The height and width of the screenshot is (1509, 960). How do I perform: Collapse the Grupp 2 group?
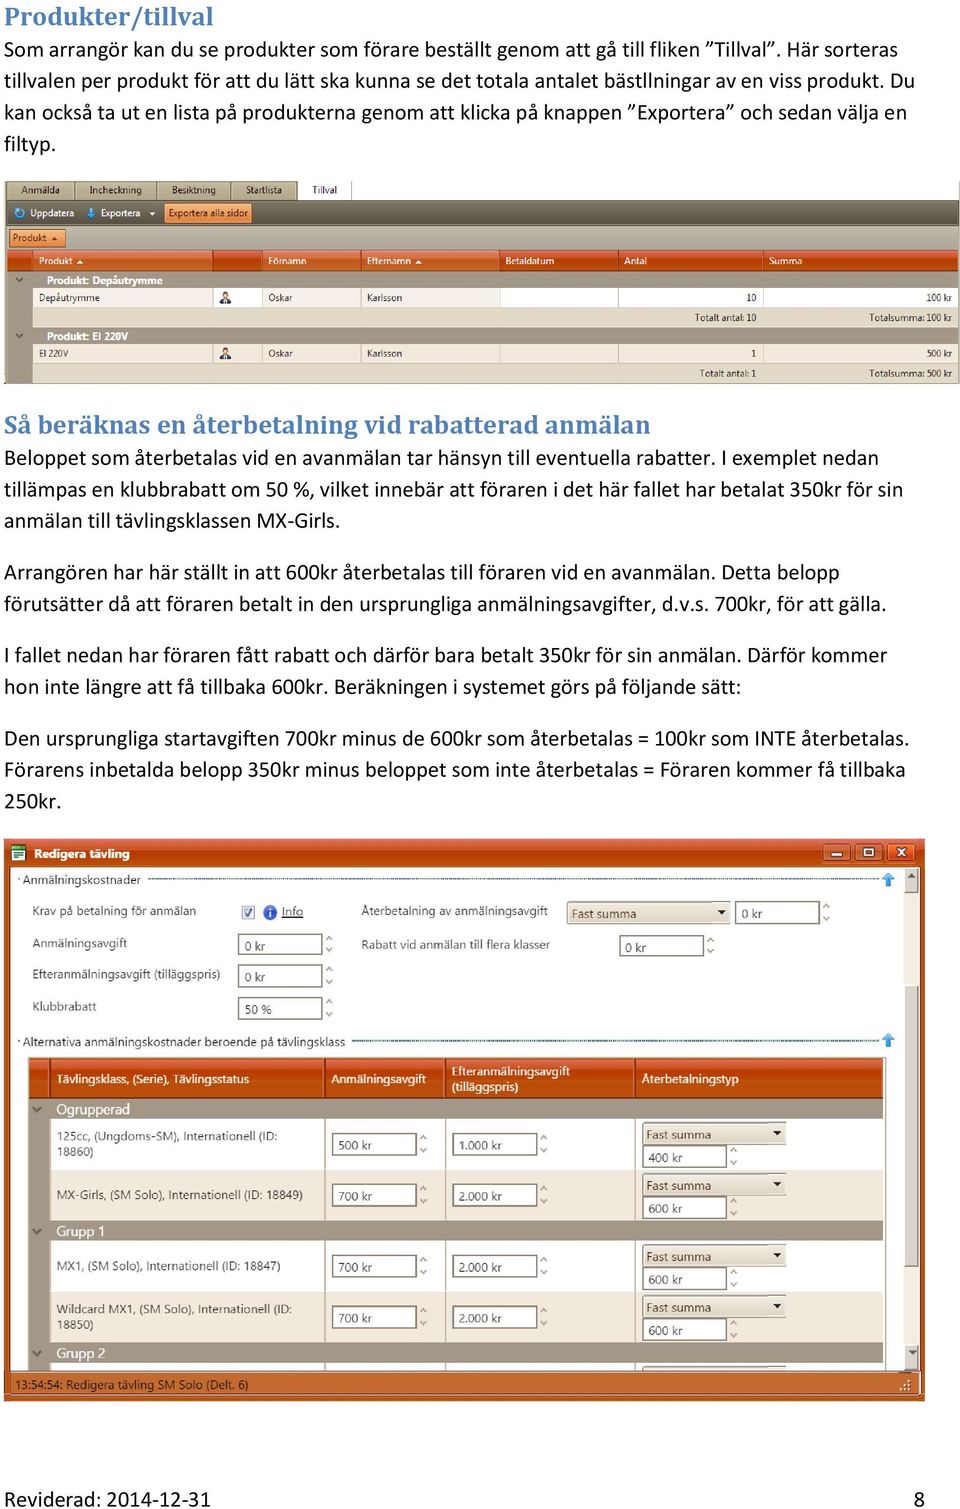[x=38, y=1354]
